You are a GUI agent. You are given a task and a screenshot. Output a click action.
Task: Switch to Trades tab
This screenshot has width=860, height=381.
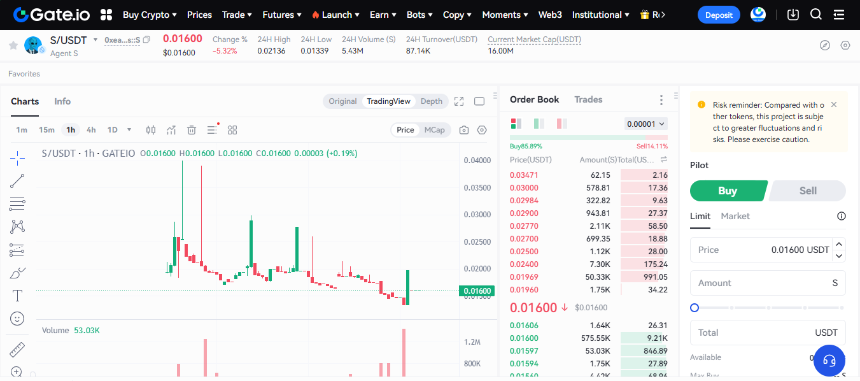coord(589,100)
